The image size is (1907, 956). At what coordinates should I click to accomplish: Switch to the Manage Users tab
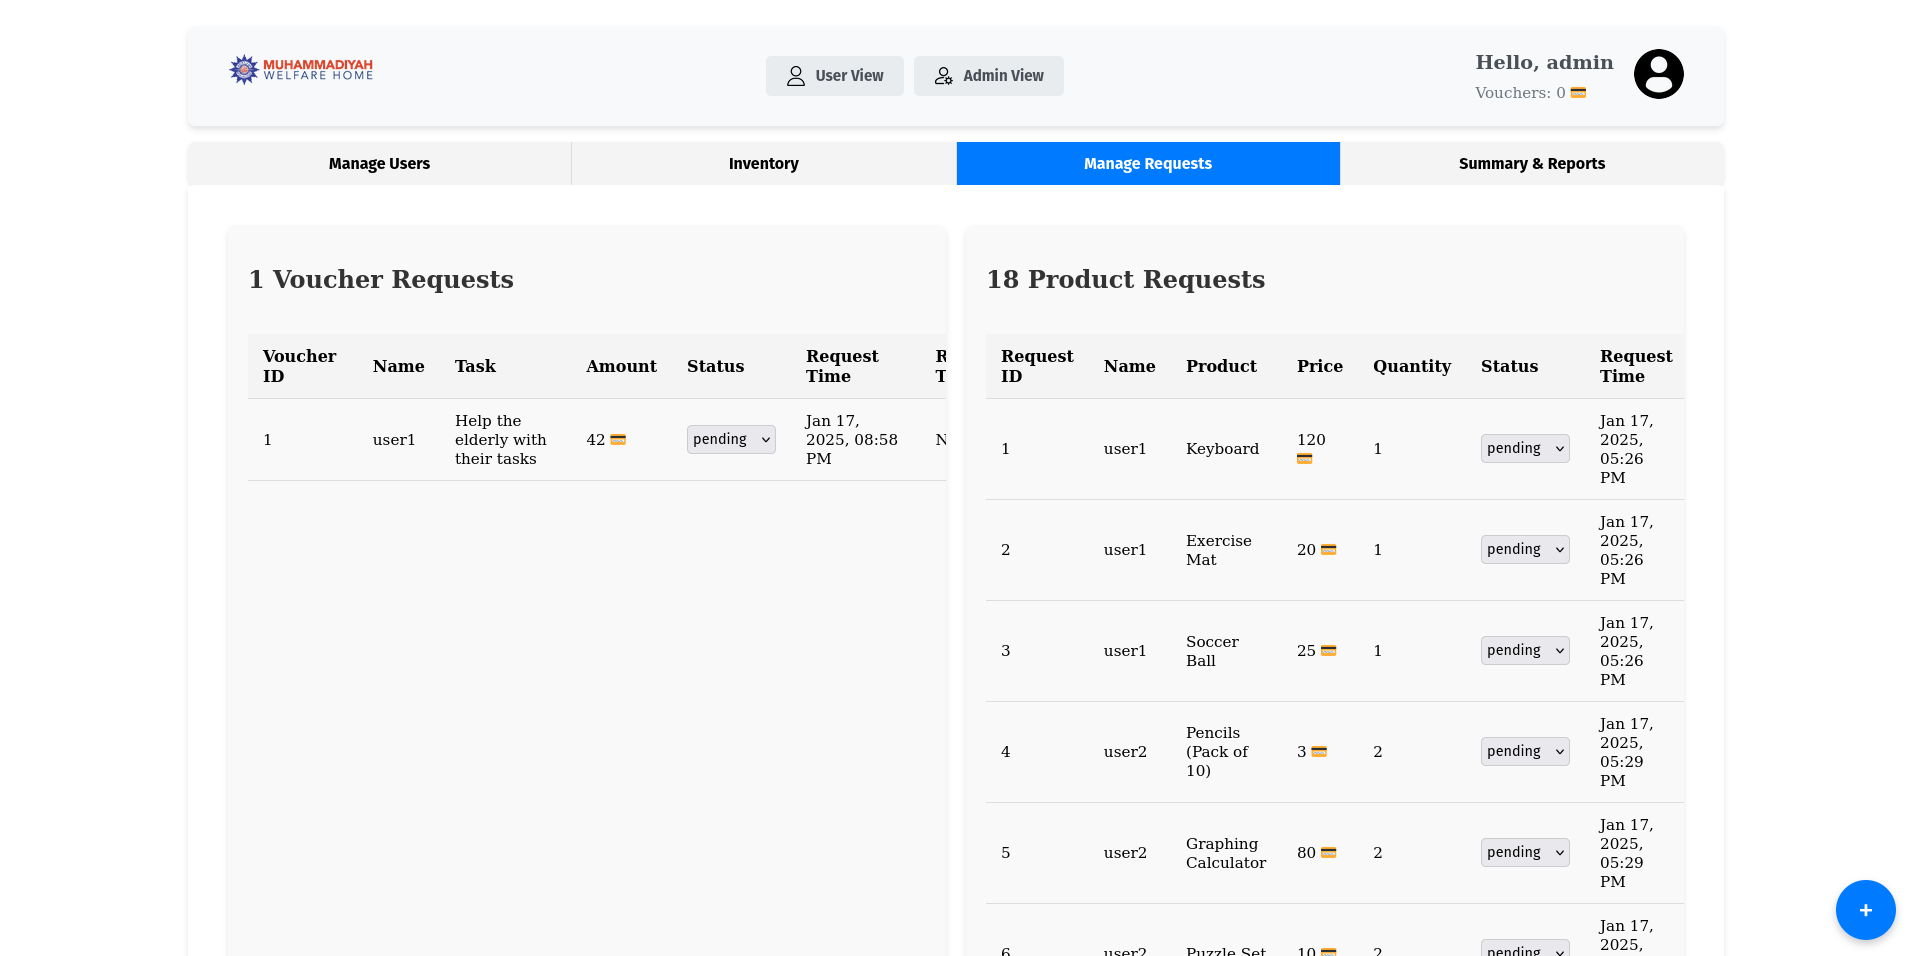tap(379, 164)
